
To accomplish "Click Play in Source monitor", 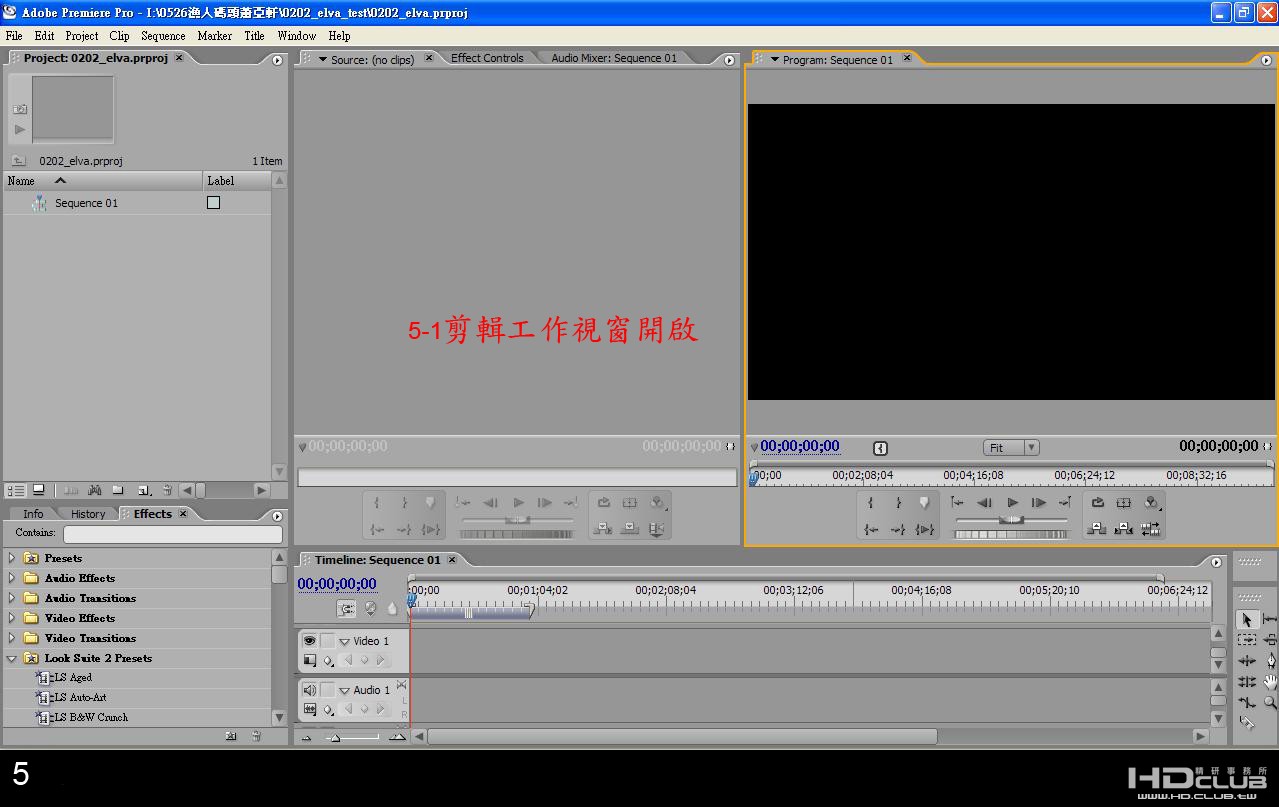I will coord(518,503).
